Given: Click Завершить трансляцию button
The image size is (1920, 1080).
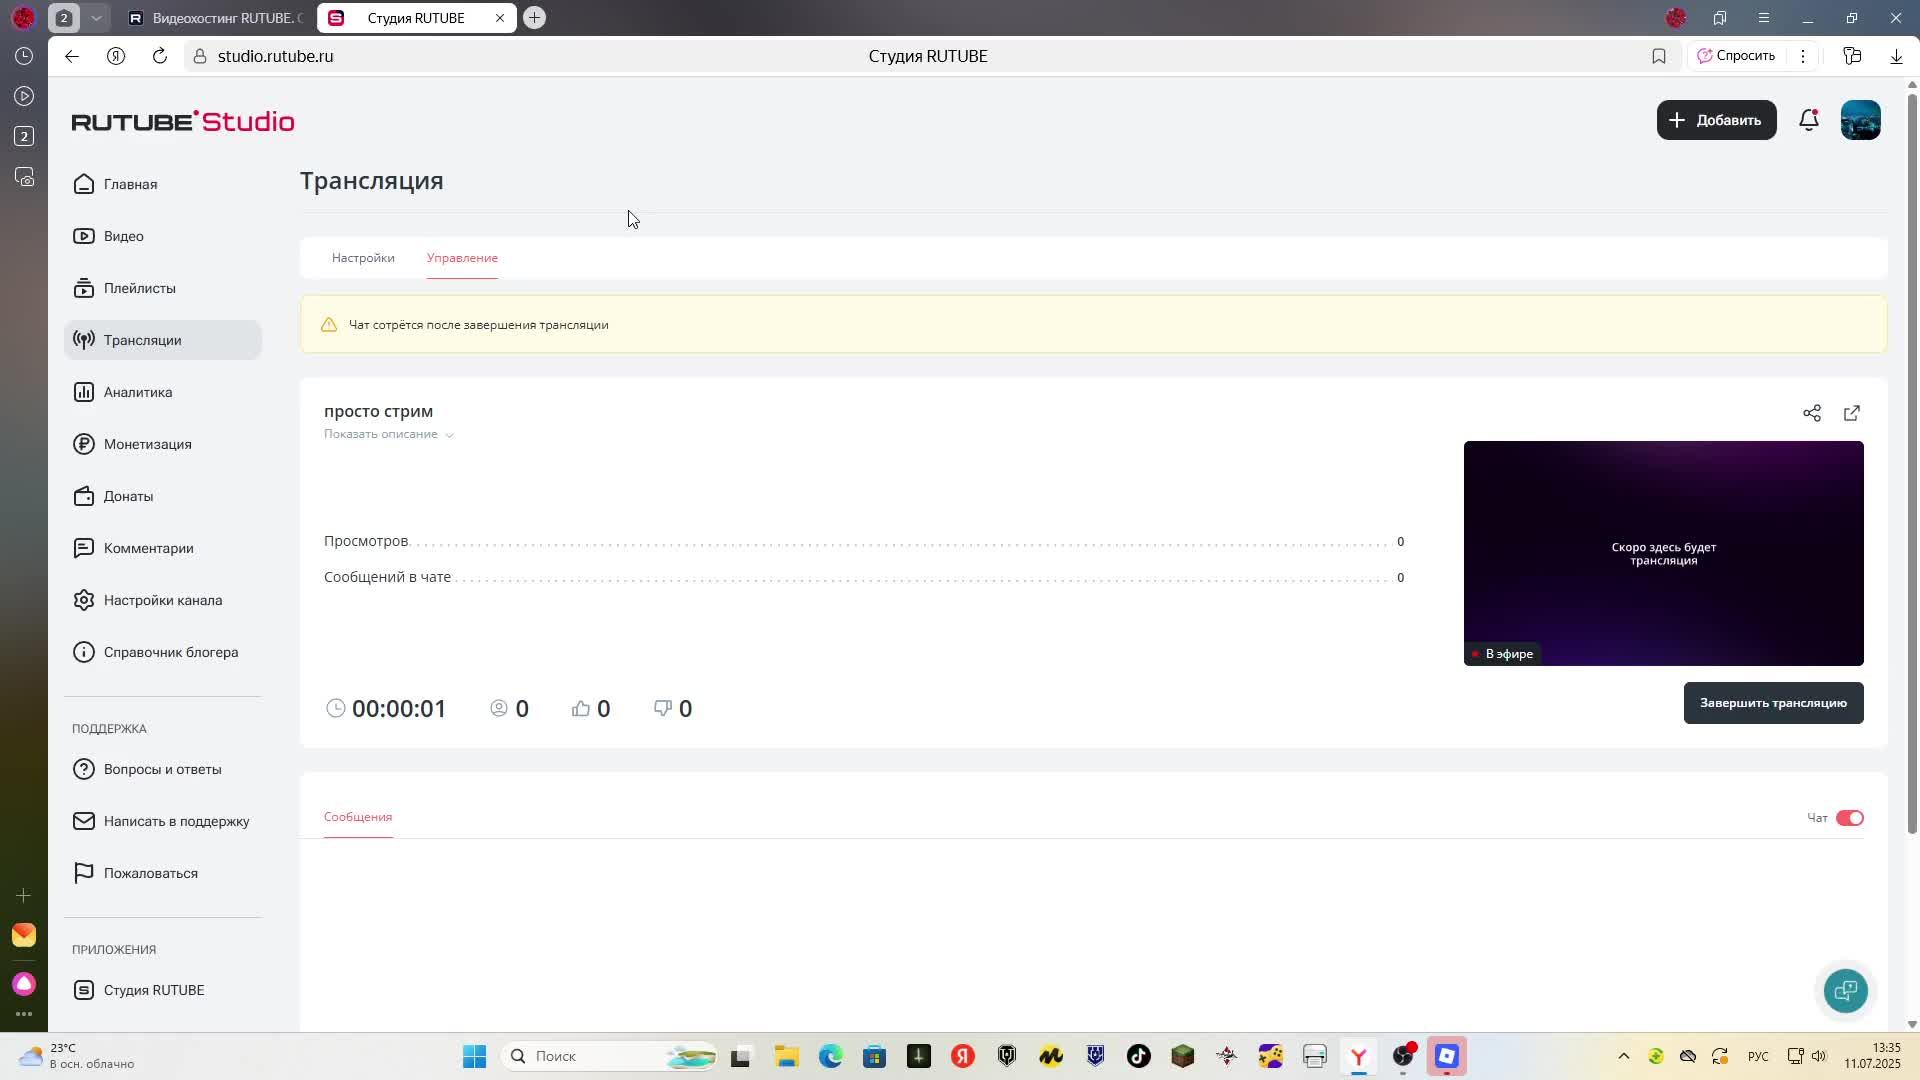Looking at the screenshot, I should tap(1773, 703).
